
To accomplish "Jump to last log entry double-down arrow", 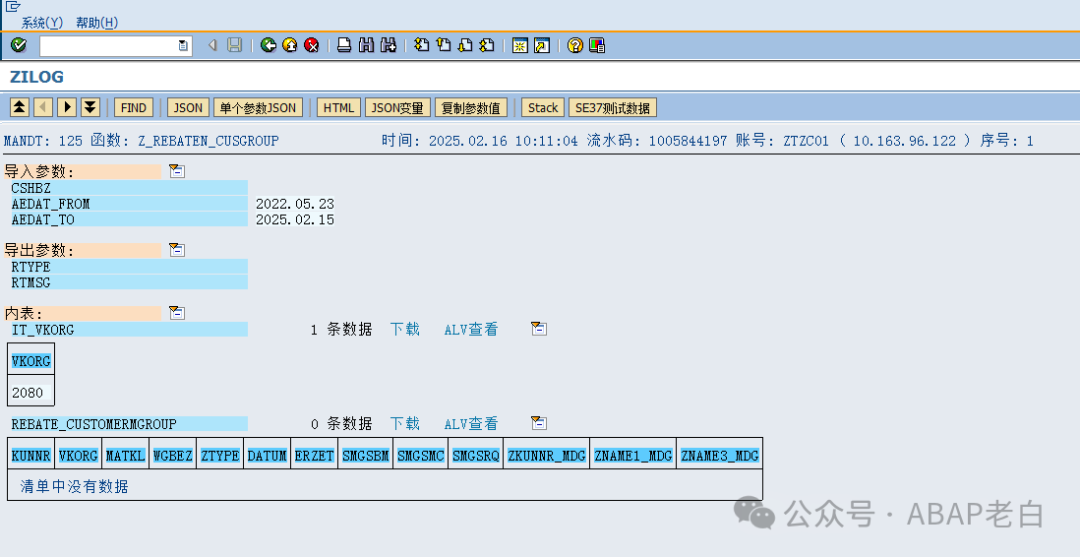I will click(90, 107).
